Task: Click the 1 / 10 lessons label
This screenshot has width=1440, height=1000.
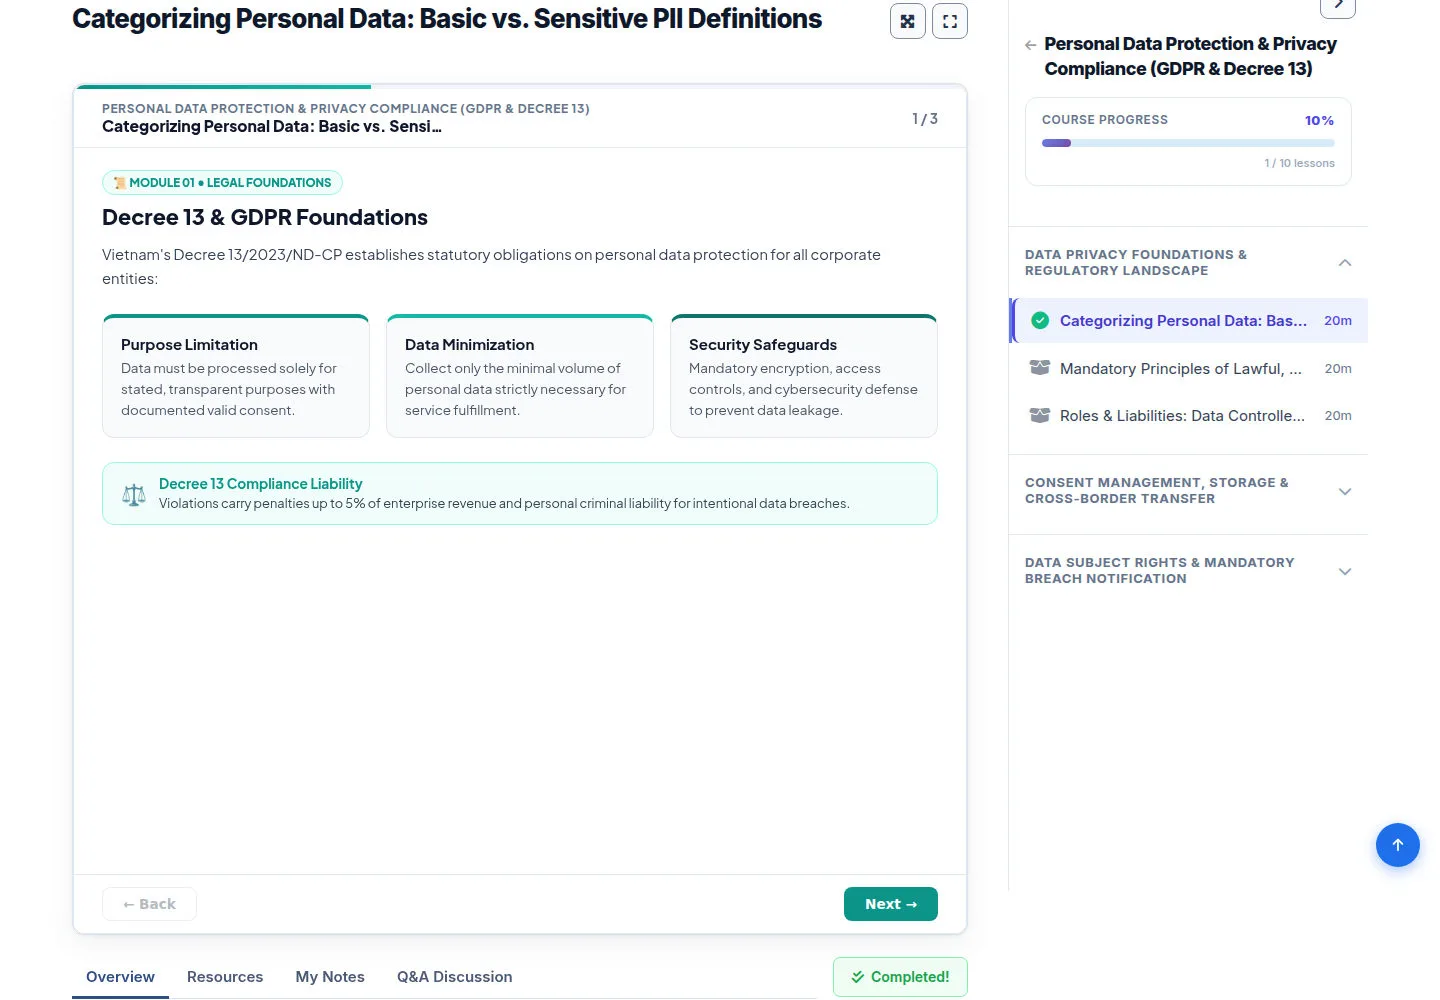Action: (1299, 163)
